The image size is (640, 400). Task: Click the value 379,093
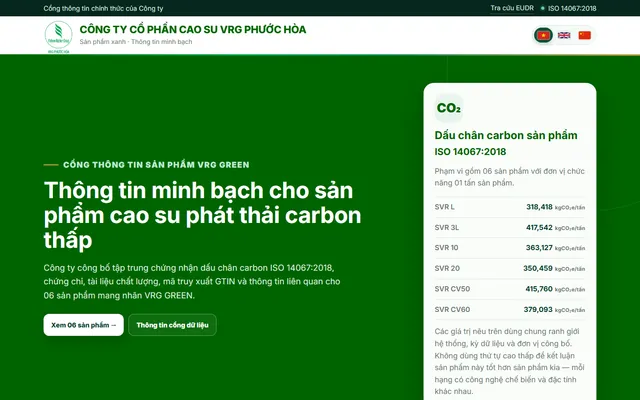(538, 309)
